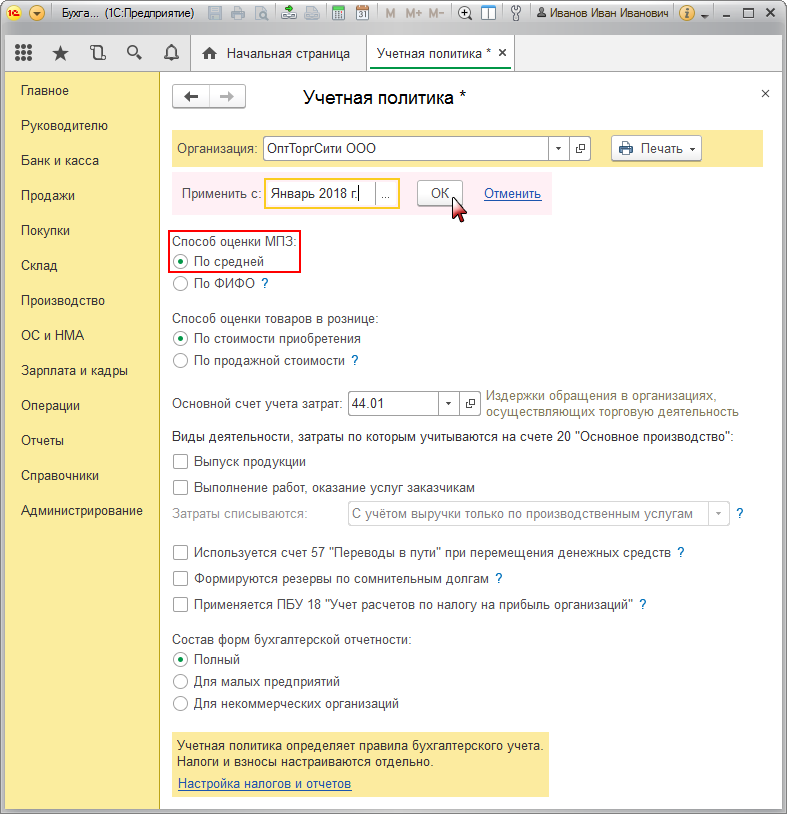Screen dimensions: 787x814
Task: Open account 44.01 card icon
Action: click(x=470, y=403)
